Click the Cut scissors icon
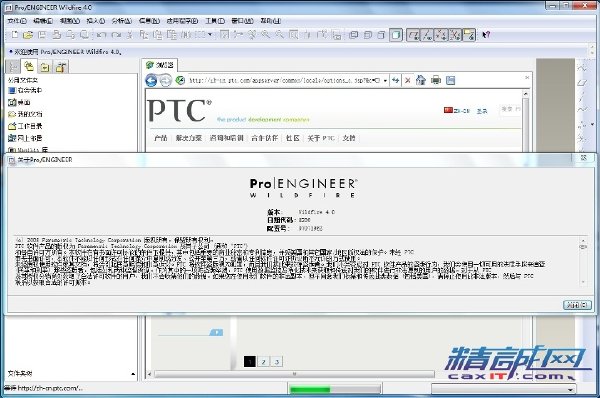Viewport: 600px width, 398px height. (x=129, y=35)
